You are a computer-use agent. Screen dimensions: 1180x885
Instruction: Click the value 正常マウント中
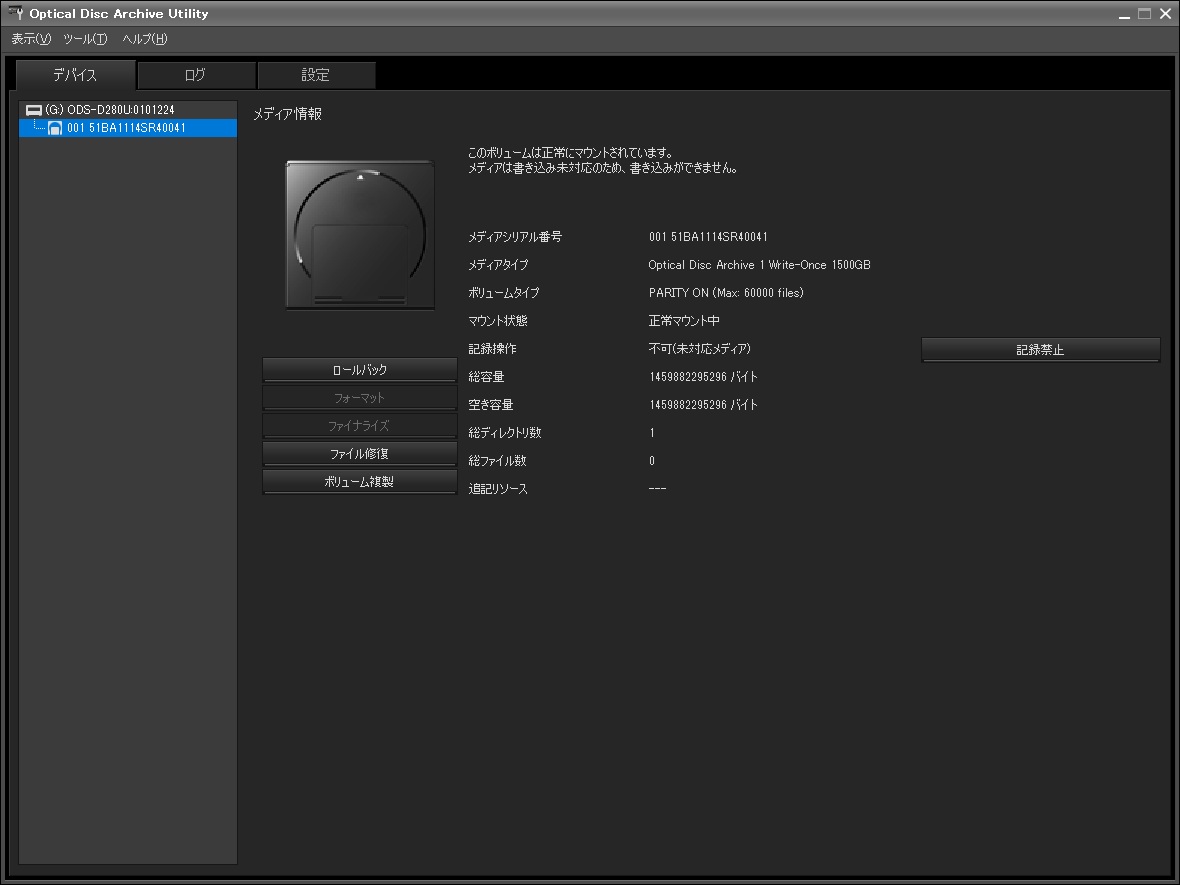[x=684, y=321]
